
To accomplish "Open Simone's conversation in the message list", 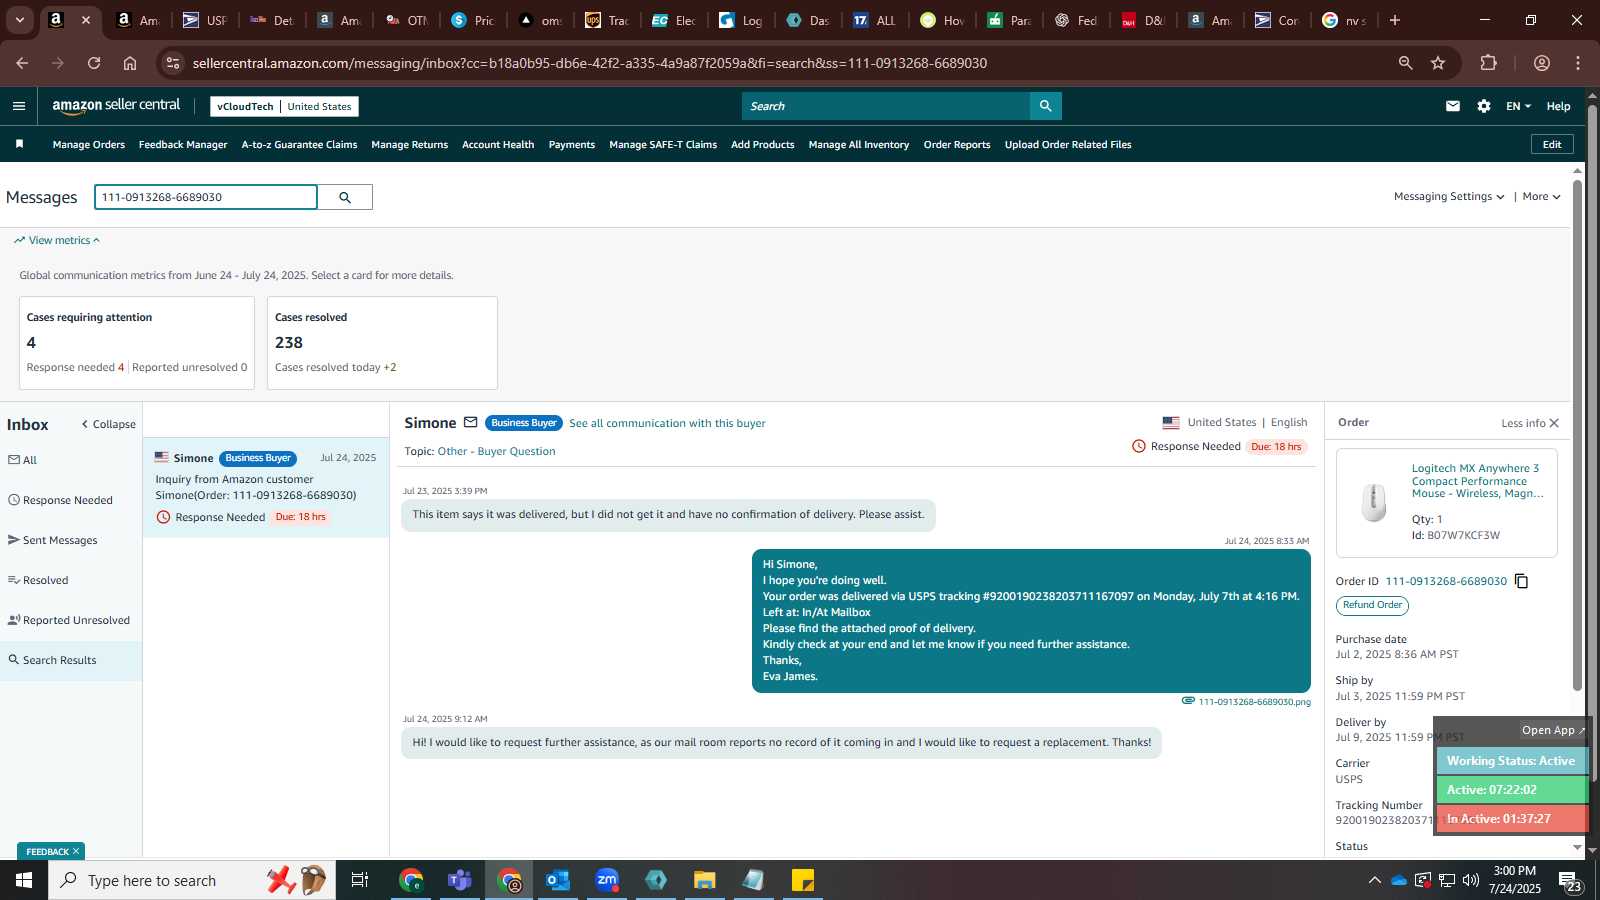I will click(x=266, y=487).
